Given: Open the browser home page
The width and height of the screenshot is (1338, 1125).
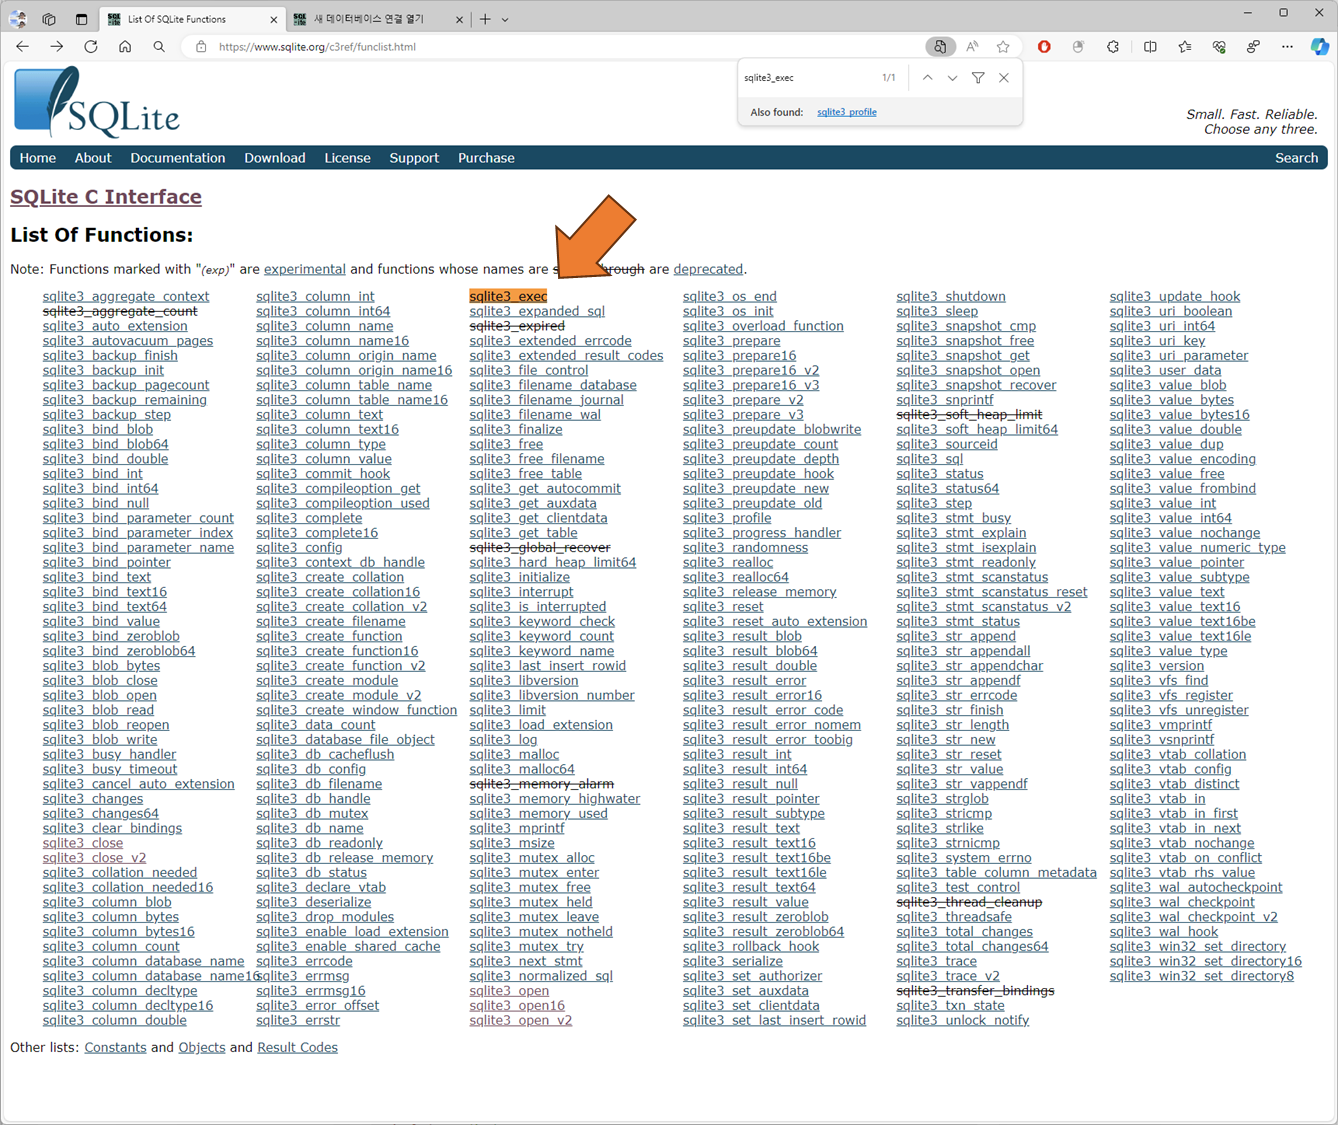Looking at the screenshot, I should click(x=125, y=47).
